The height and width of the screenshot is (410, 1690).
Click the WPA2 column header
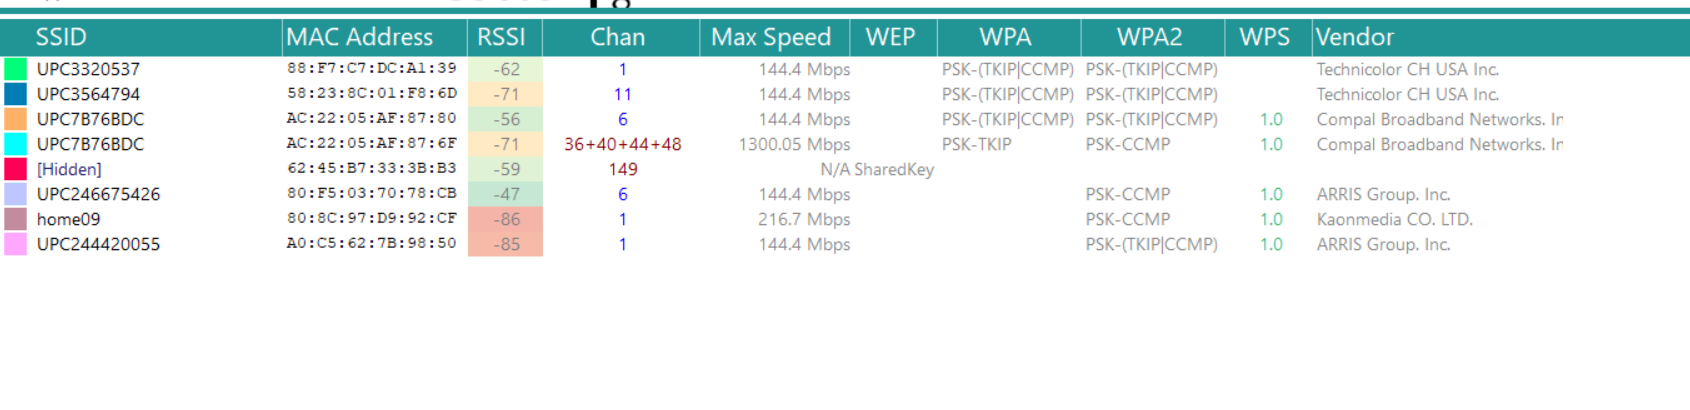pyautogui.click(x=1149, y=37)
